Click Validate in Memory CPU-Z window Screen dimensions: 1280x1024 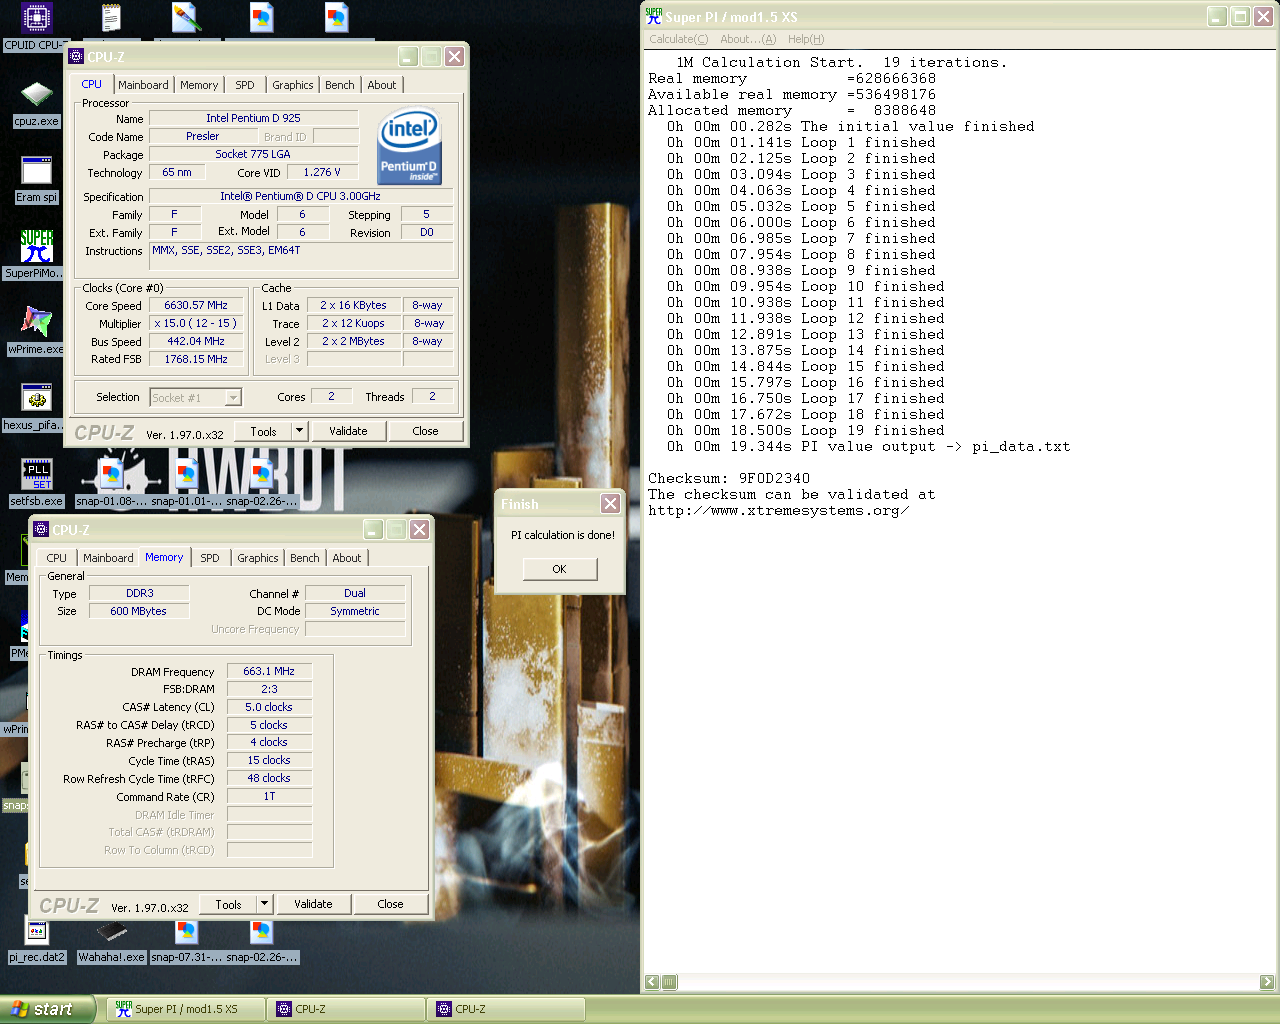coord(313,904)
